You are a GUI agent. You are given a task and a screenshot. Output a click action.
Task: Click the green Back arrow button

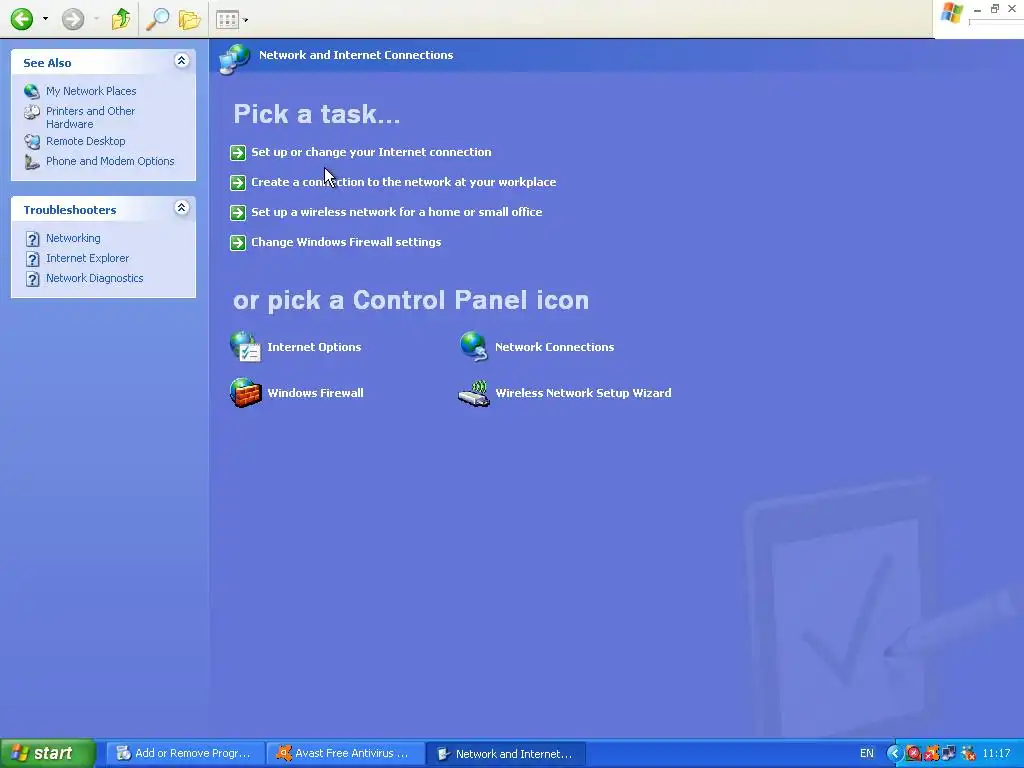tap(22, 19)
